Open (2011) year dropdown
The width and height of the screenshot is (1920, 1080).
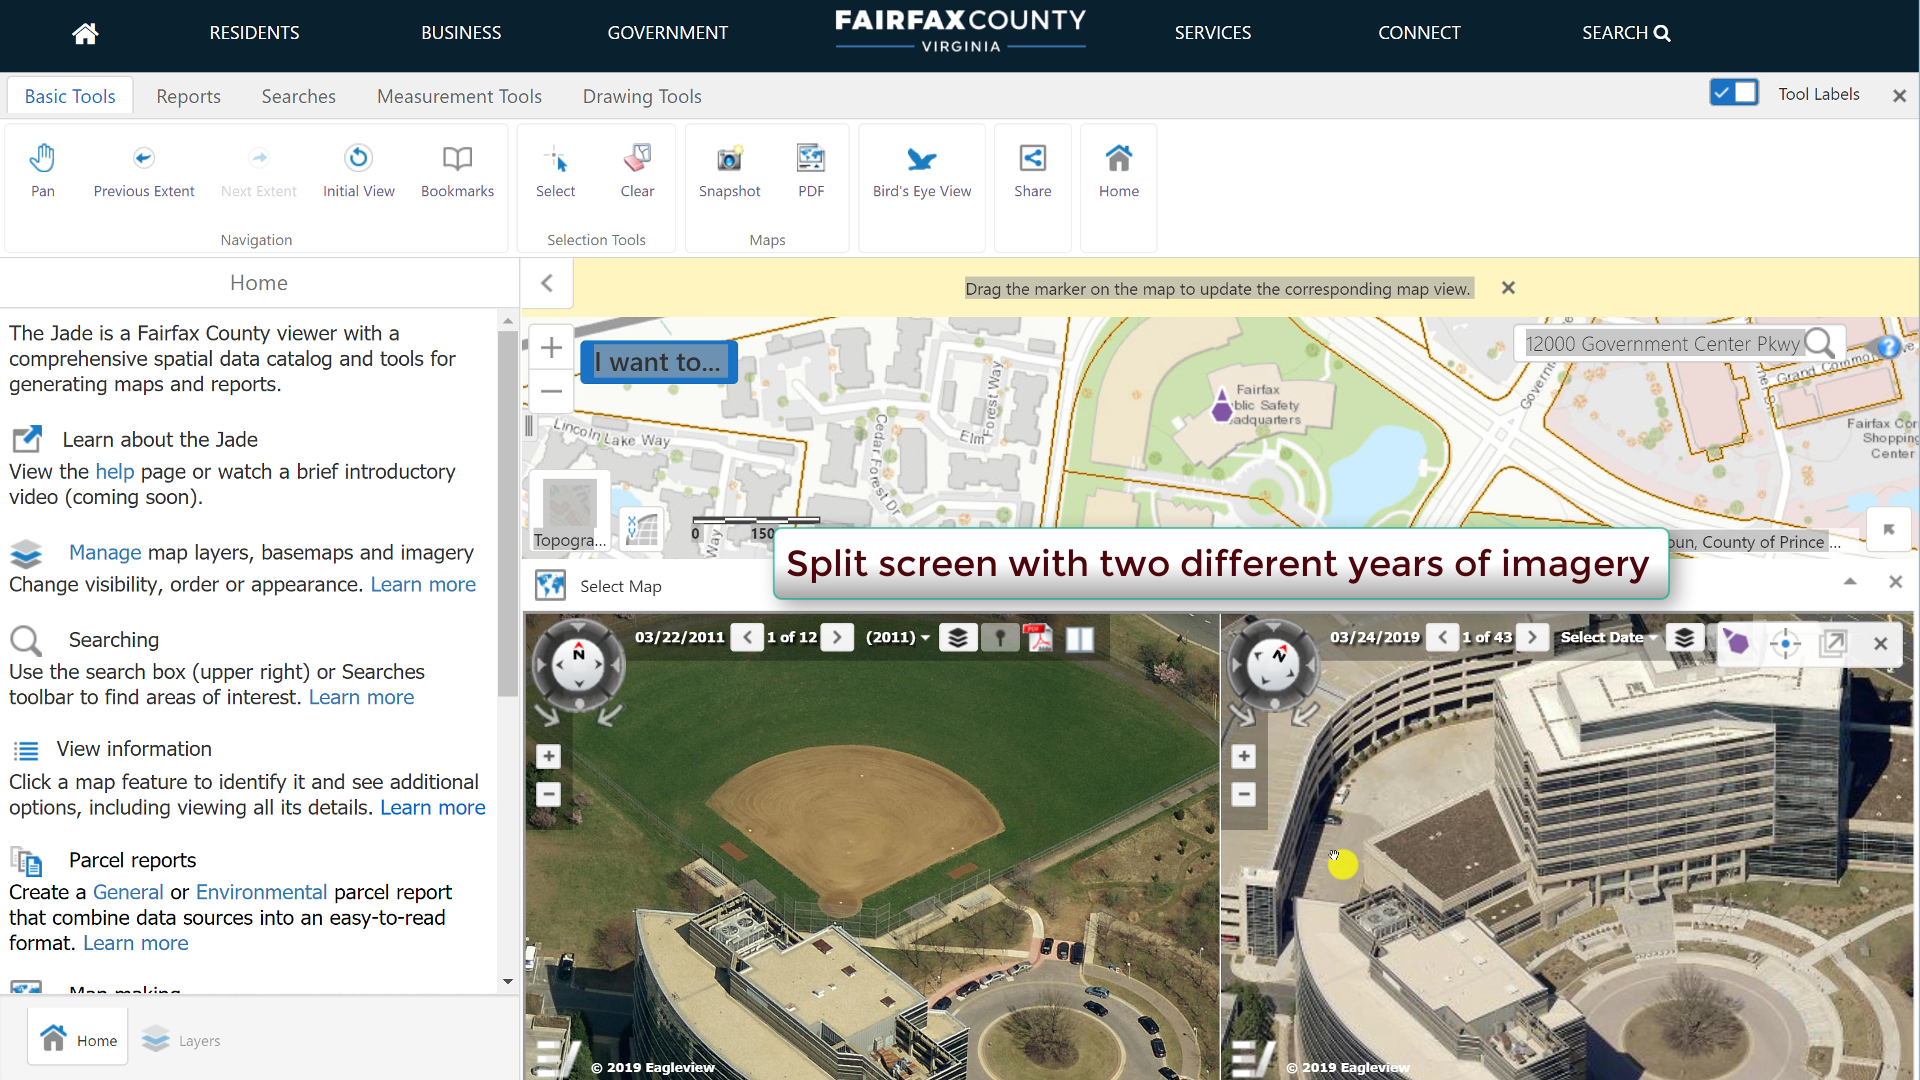(898, 637)
